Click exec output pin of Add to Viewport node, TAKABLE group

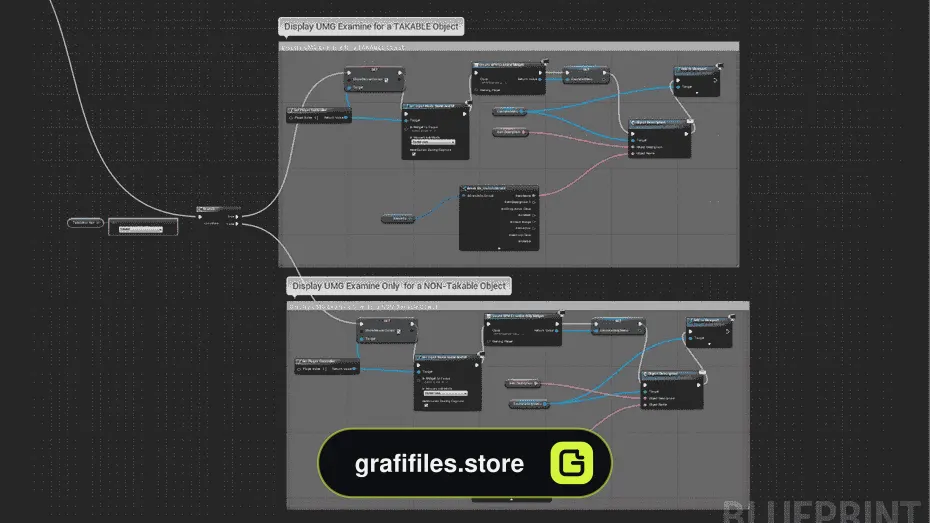715,80
